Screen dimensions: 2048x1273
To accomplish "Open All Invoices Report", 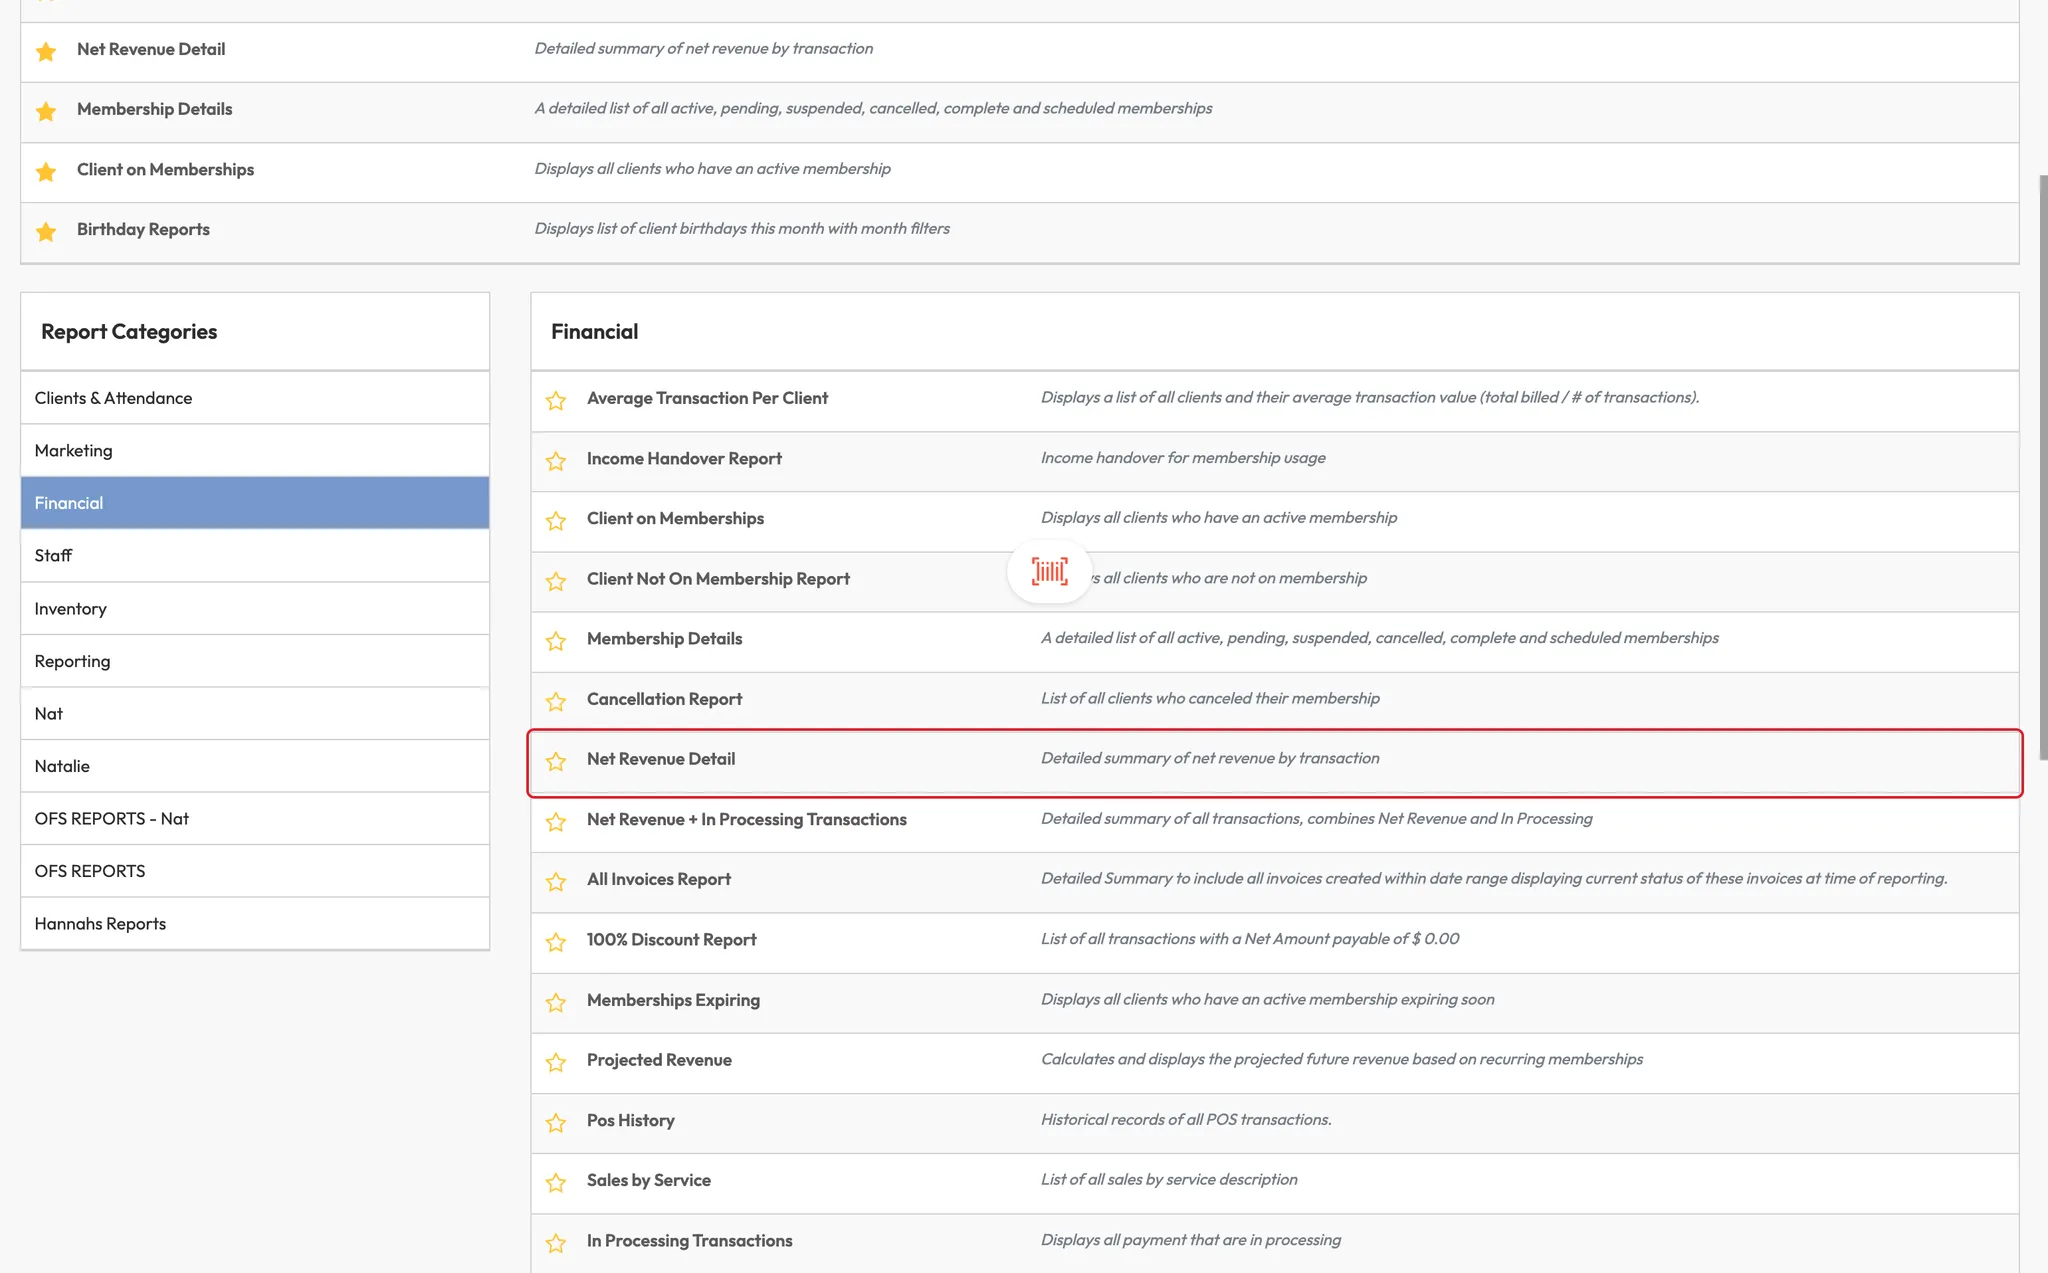I will click(658, 879).
